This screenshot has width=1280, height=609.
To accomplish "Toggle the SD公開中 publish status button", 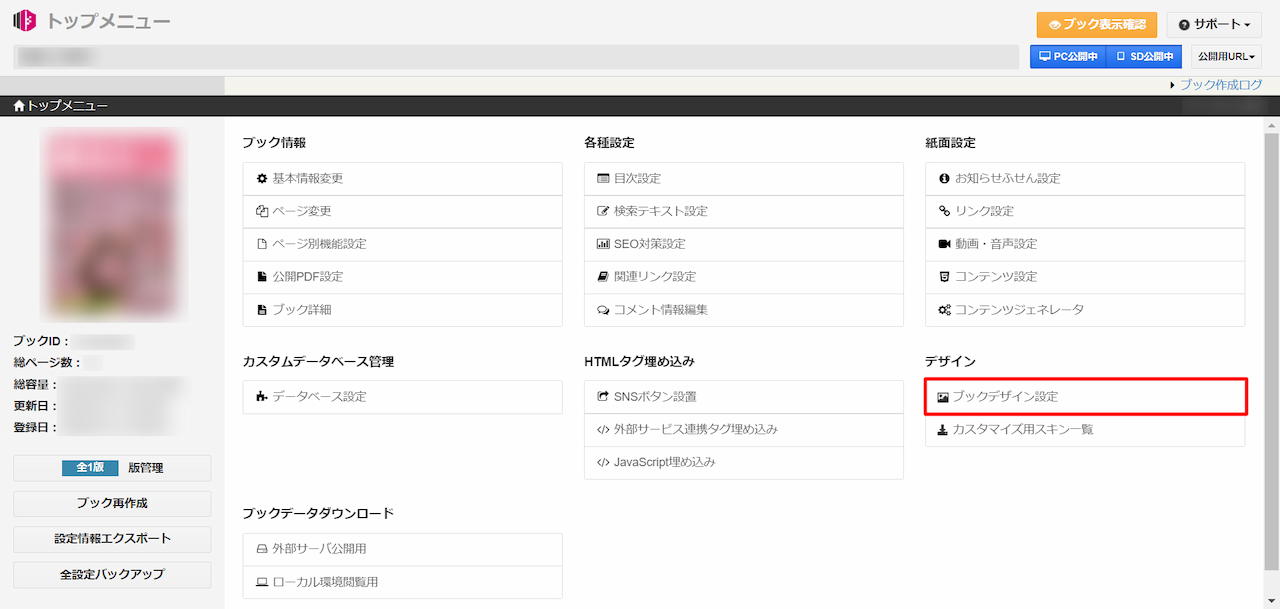I will [1144, 57].
